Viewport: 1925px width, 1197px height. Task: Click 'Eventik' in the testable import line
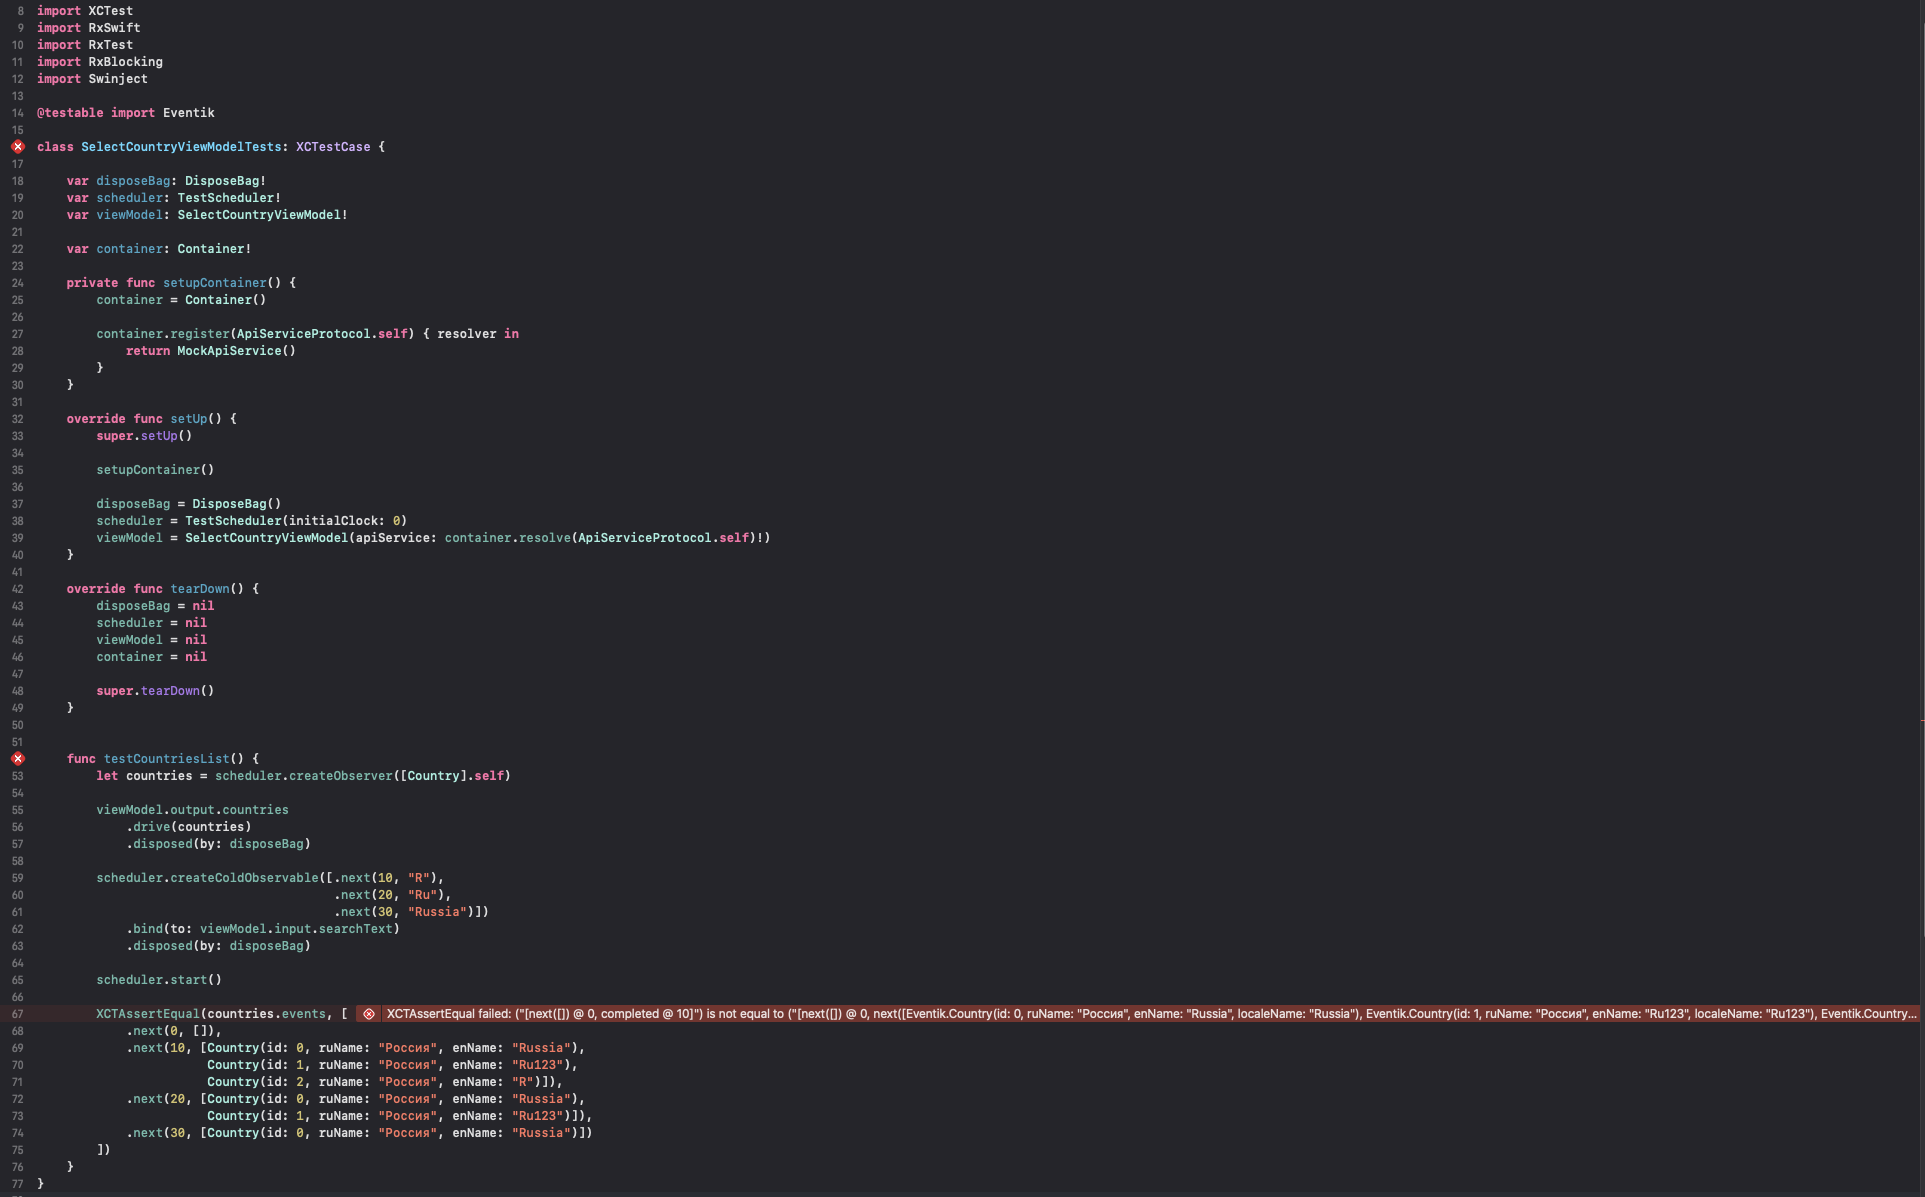click(x=189, y=113)
